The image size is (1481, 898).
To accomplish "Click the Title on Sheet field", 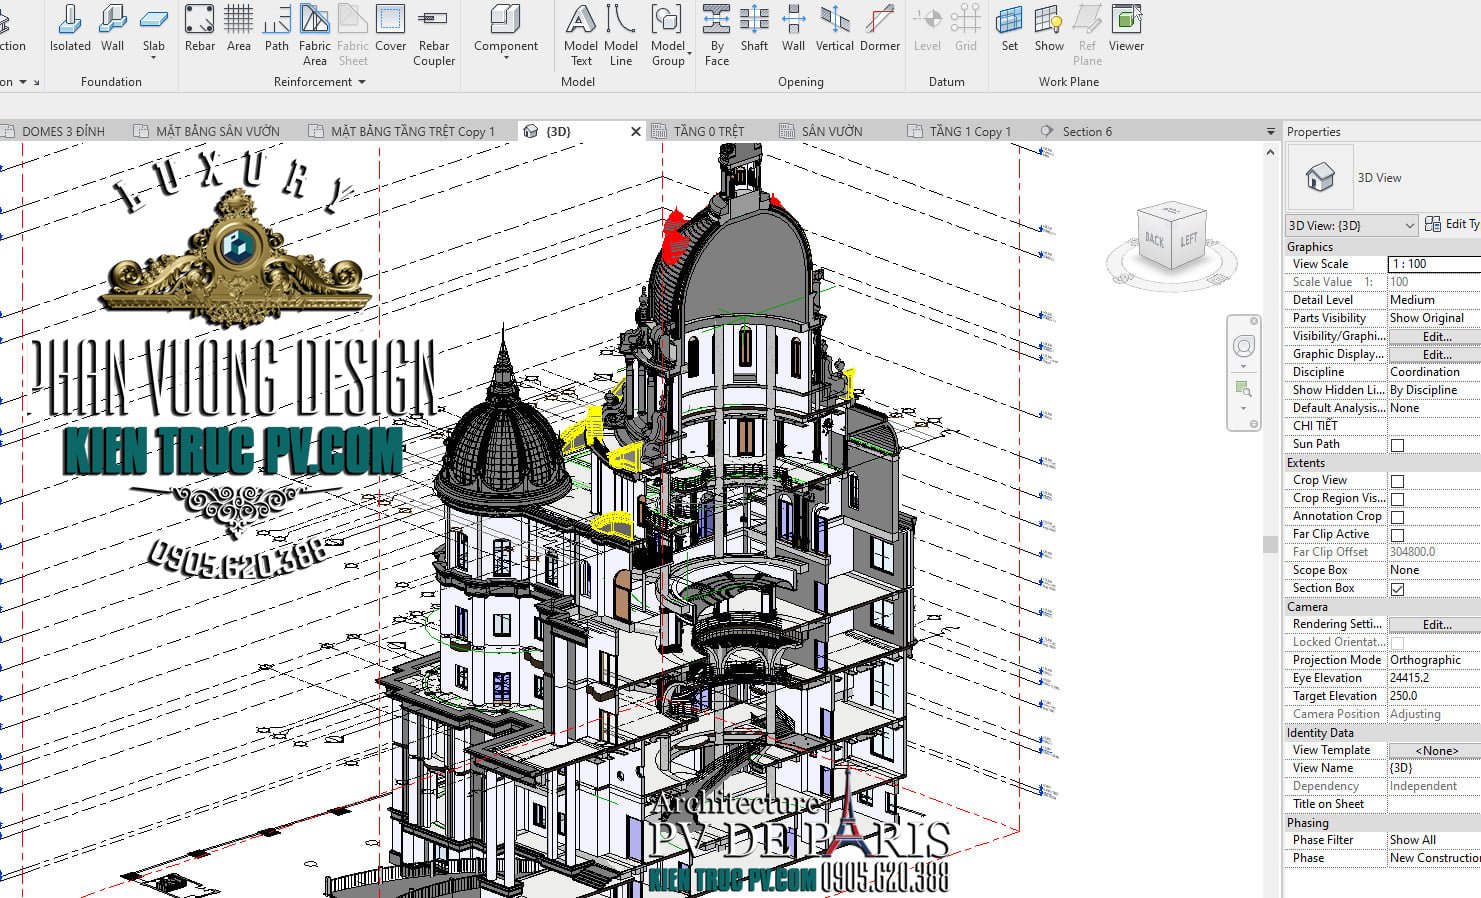I will point(1434,804).
